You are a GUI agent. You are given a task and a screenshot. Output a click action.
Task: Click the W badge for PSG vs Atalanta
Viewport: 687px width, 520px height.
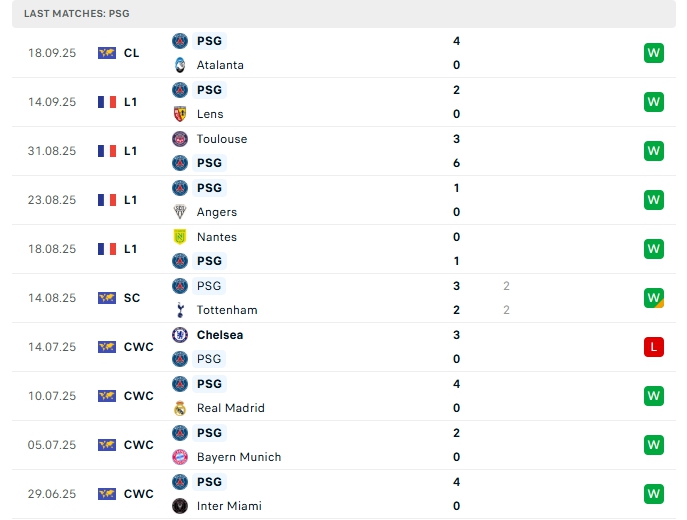(x=654, y=53)
